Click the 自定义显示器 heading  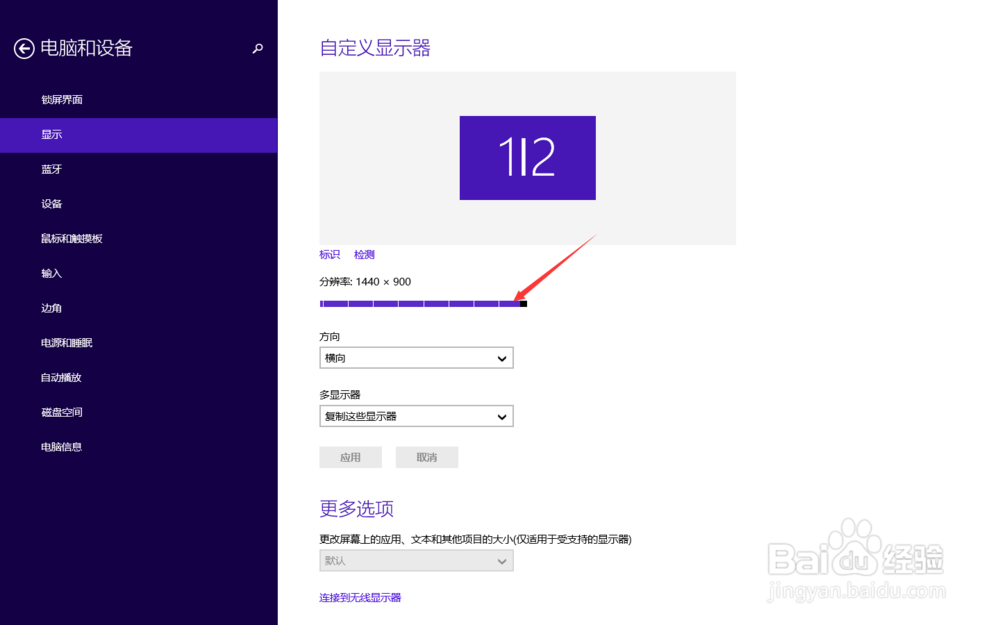pos(375,48)
